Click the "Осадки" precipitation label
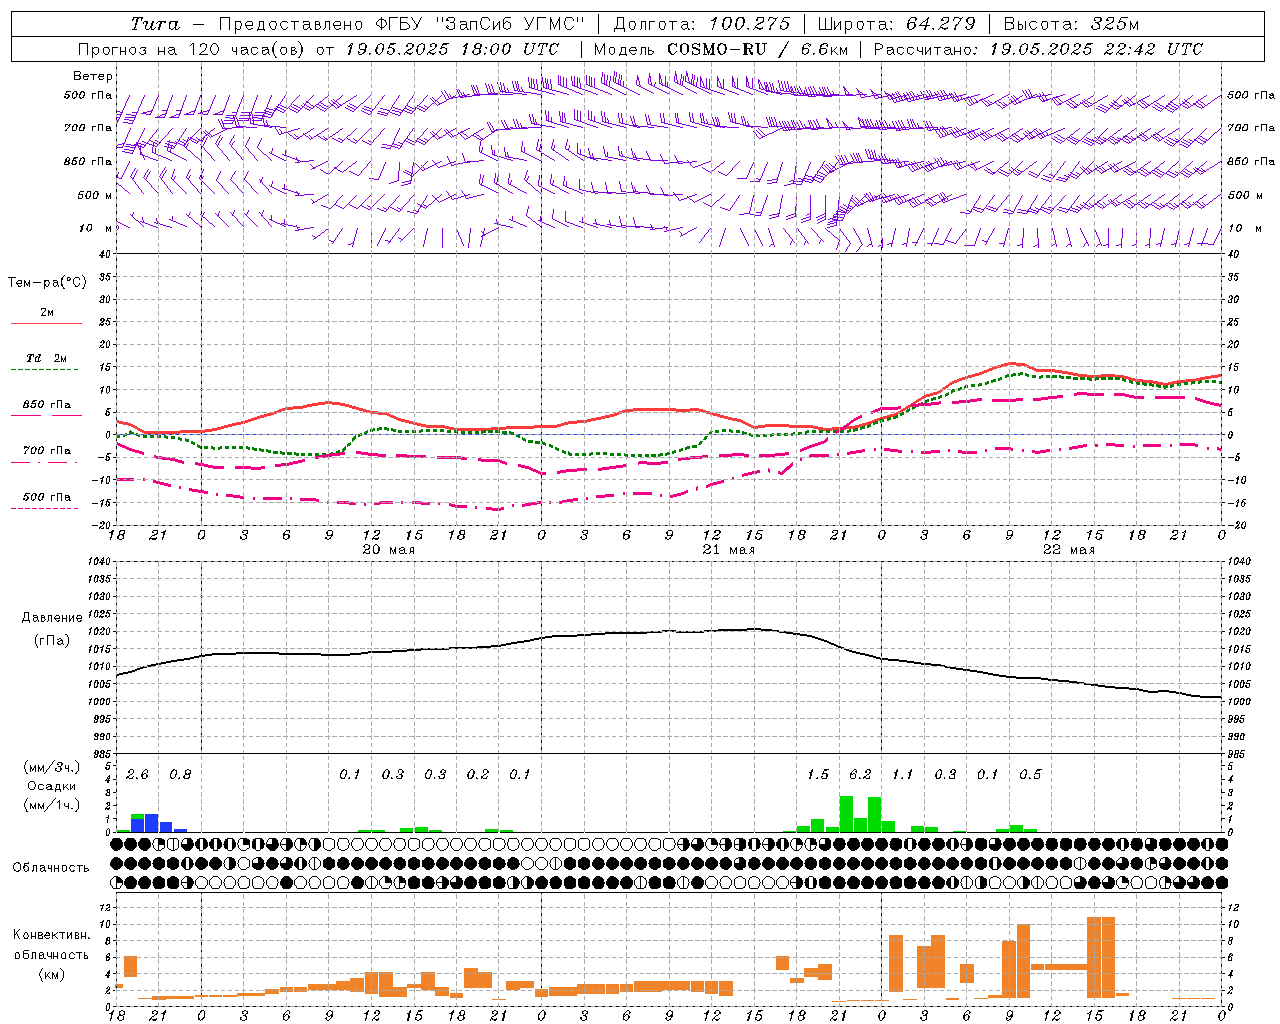 [x=52, y=786]
